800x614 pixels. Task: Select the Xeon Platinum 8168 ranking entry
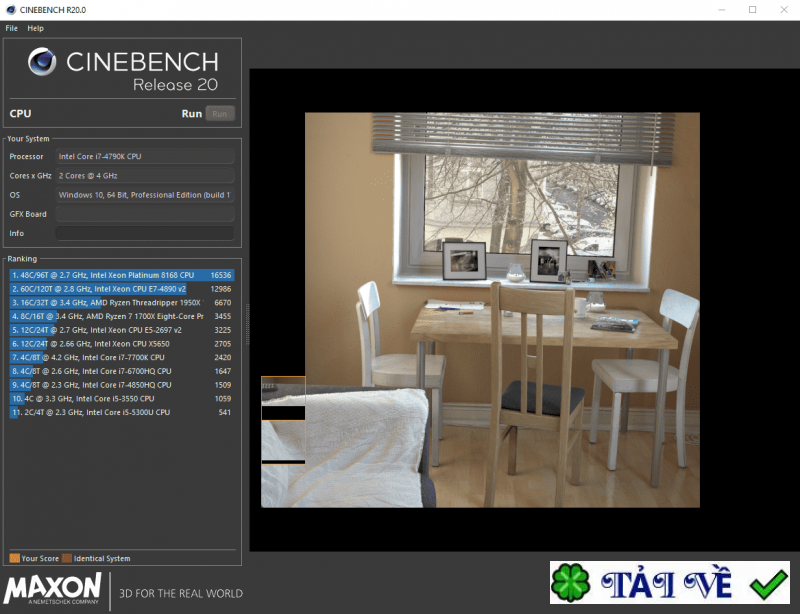[120, 273]
